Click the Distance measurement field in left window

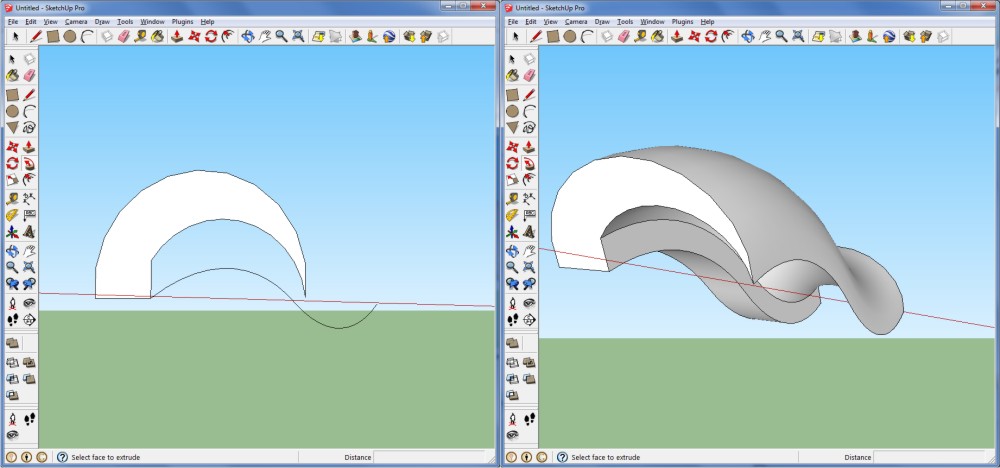(x=430, y=457)
